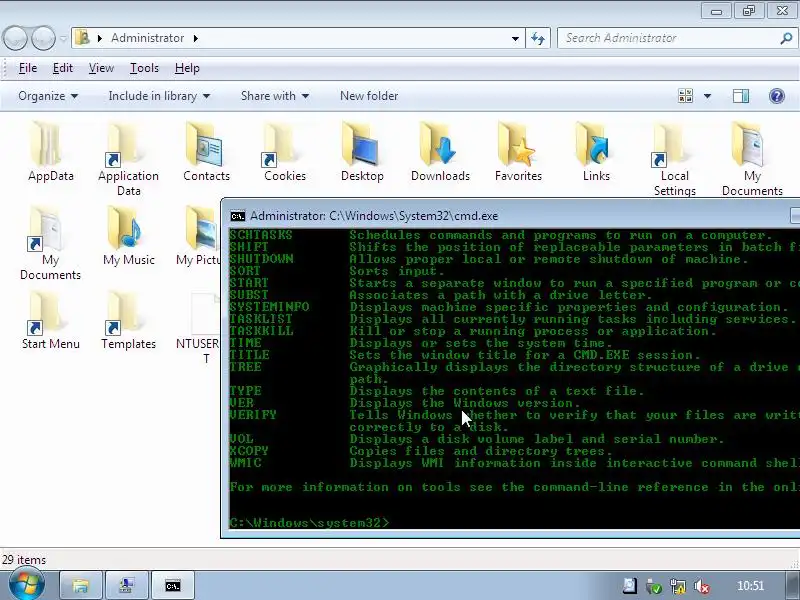Select the Cookies shortcut folder

coord(284,152)
